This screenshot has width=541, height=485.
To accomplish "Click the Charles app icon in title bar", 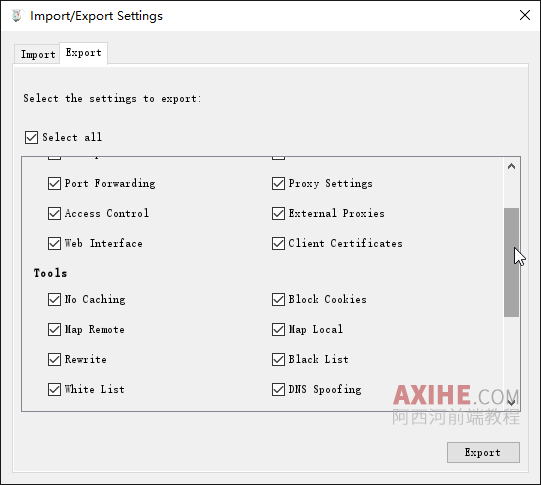I will 17,16.
